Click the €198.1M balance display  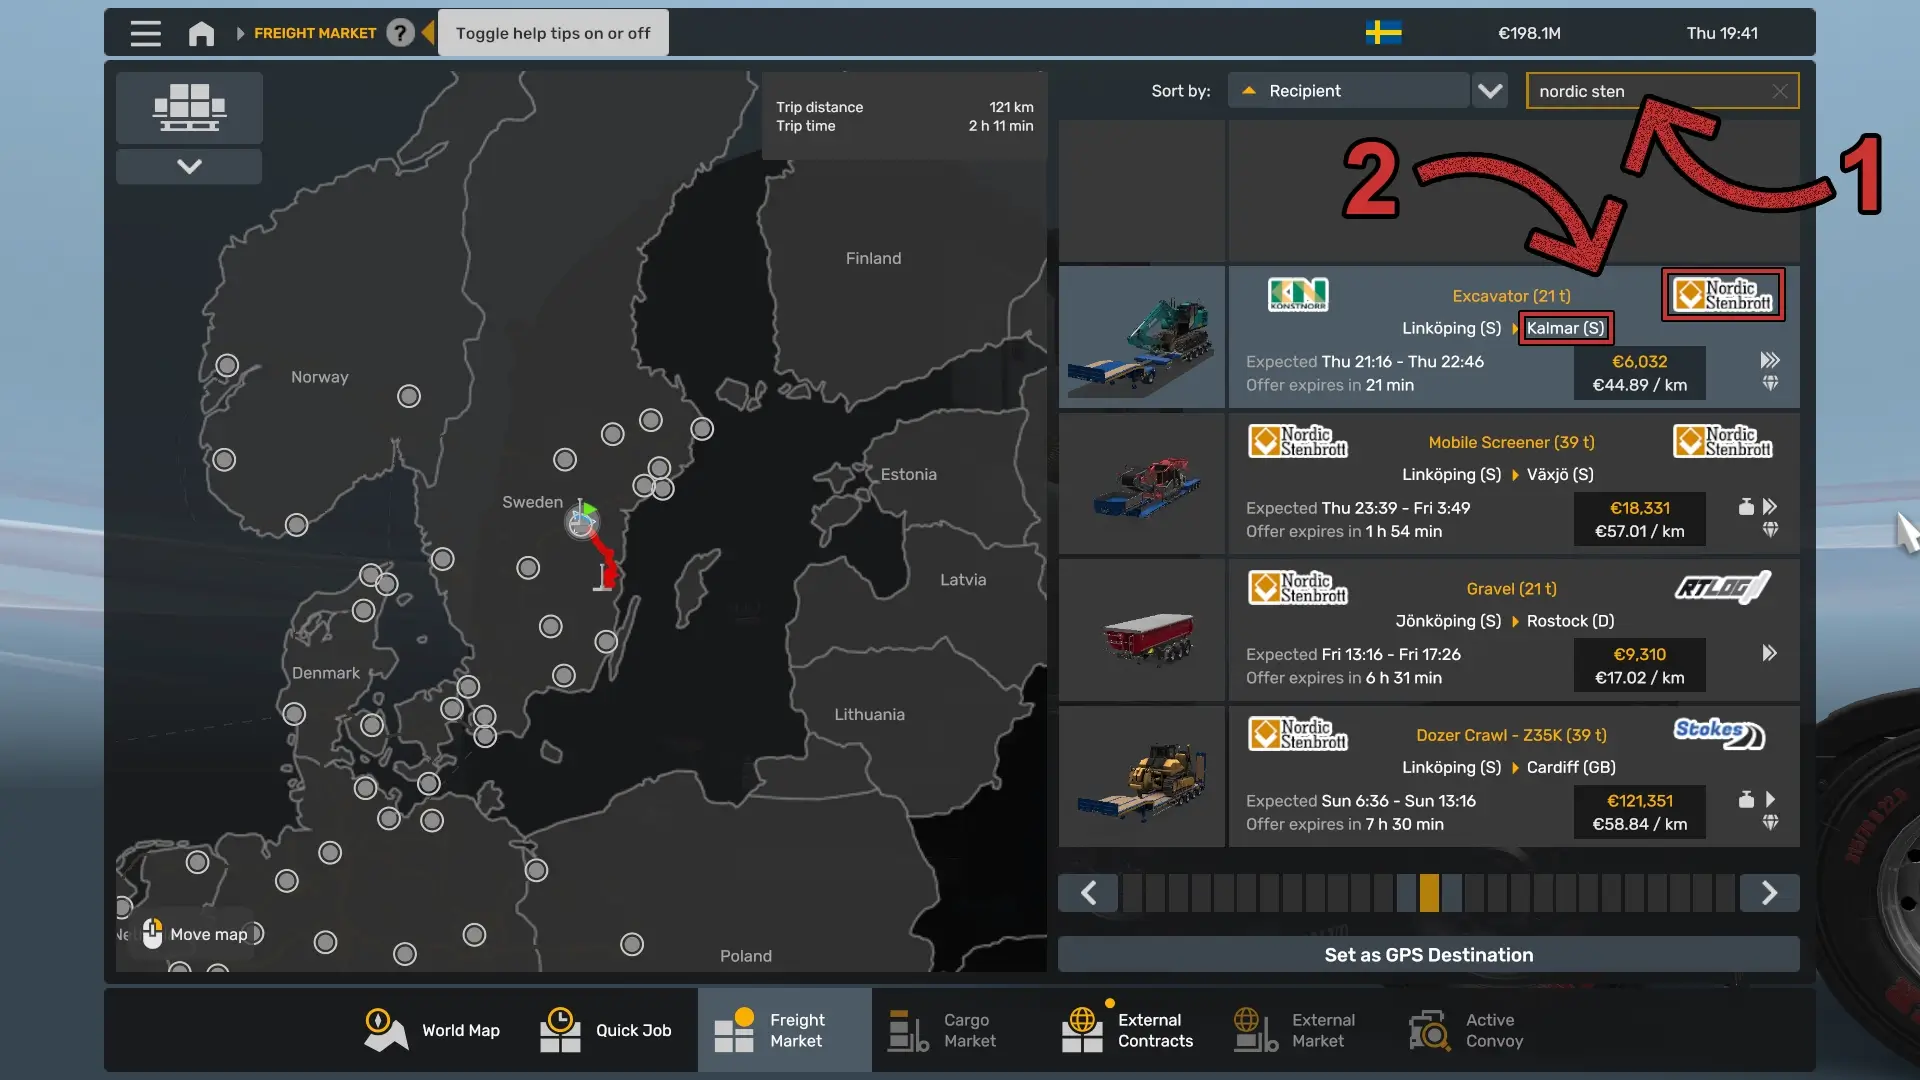pyautogui.click(x=1529, y=33)
